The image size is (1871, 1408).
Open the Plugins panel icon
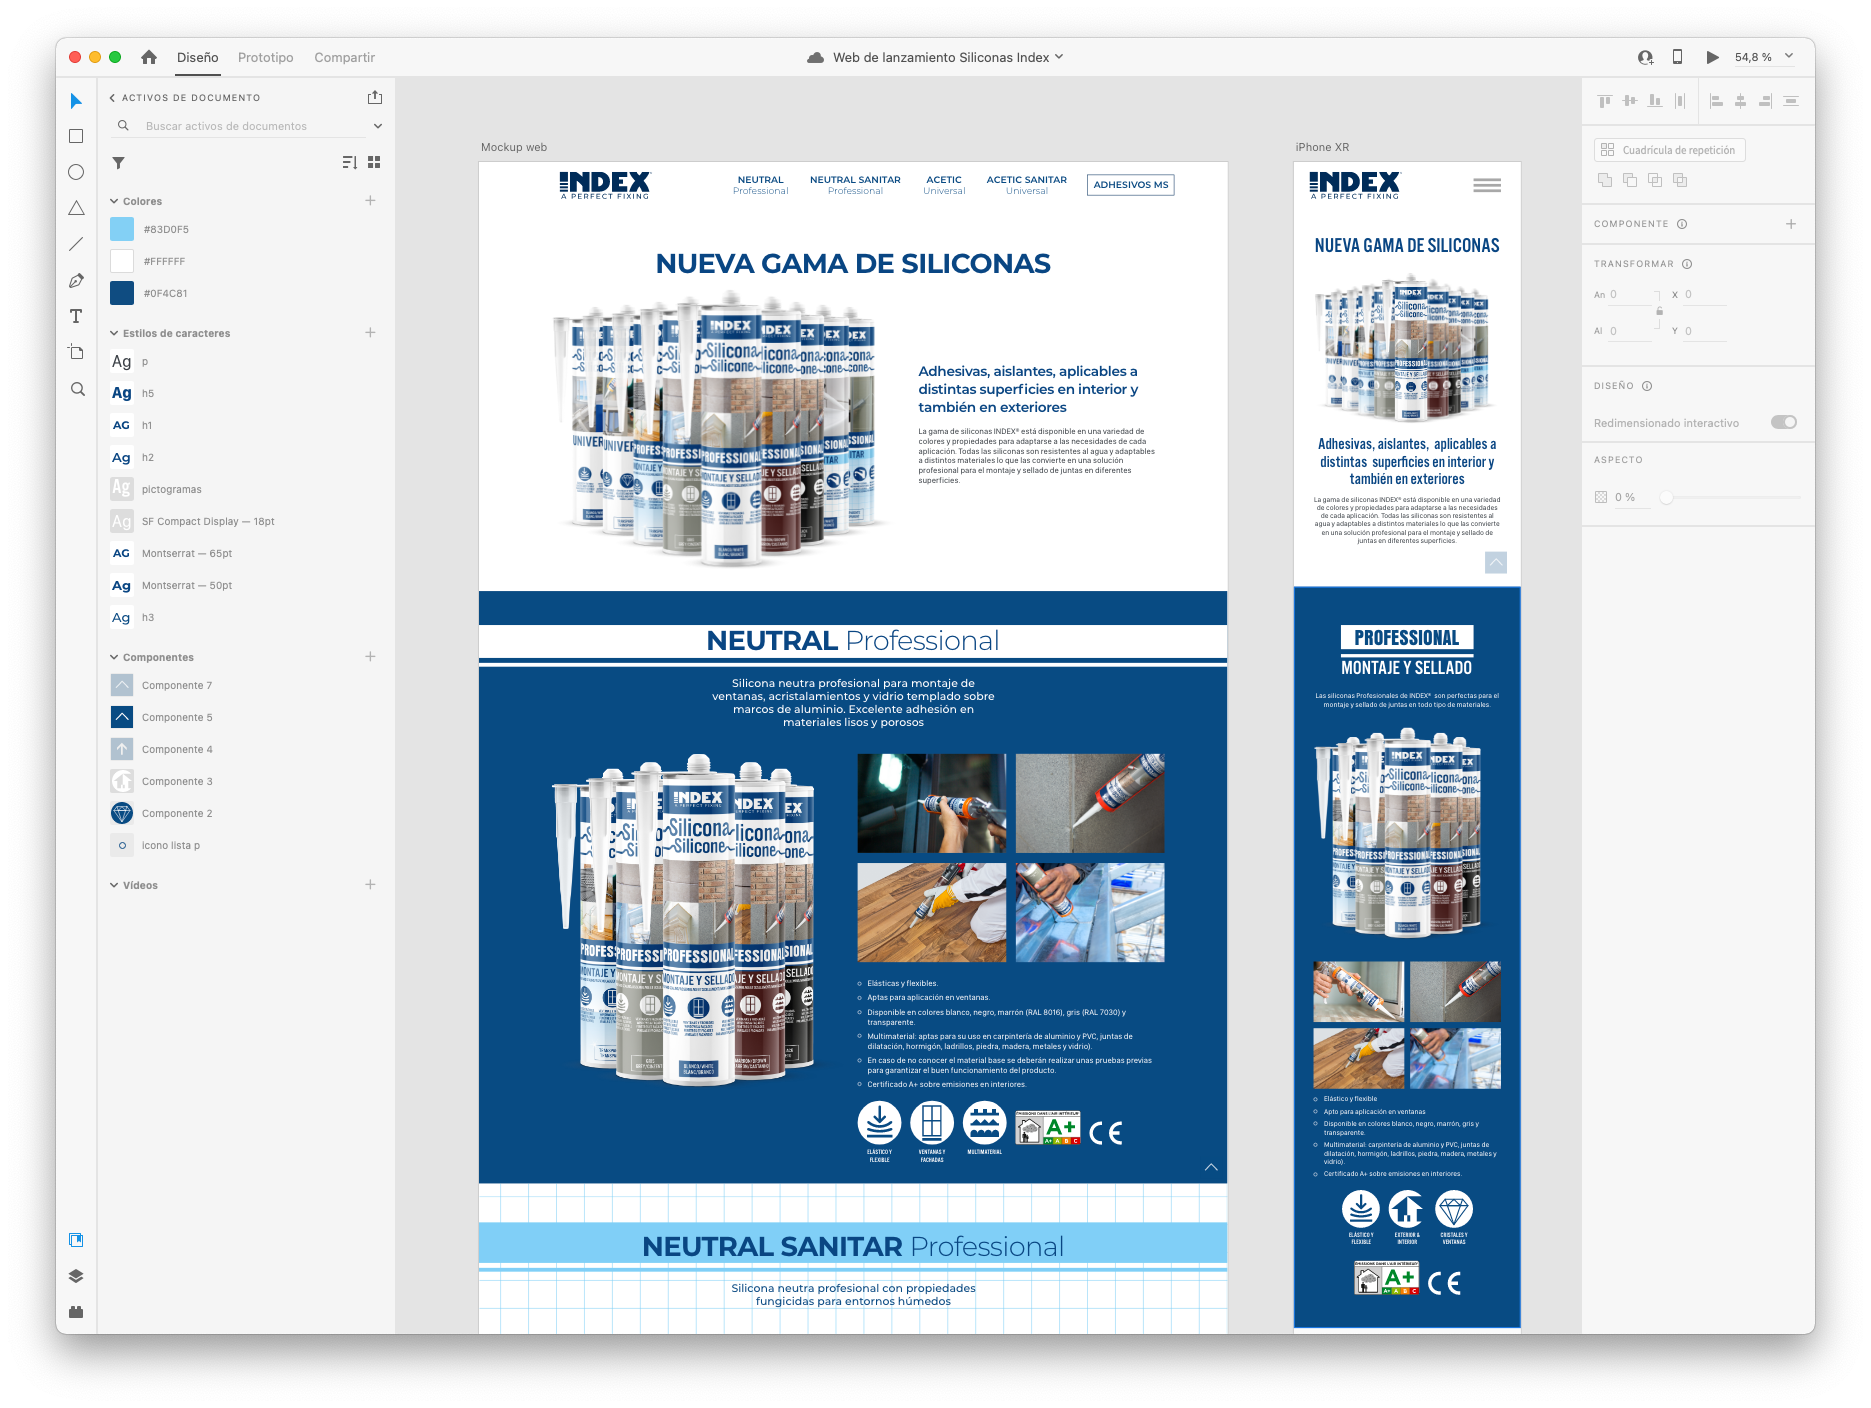point(76,1312)
